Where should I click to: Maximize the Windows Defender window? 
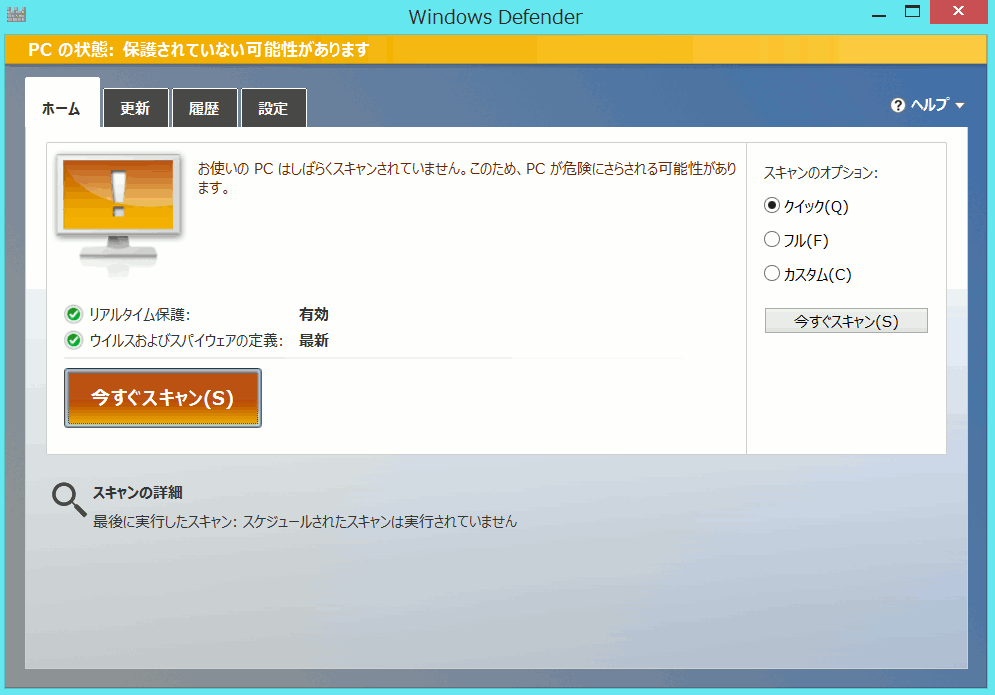coord(912,13)
